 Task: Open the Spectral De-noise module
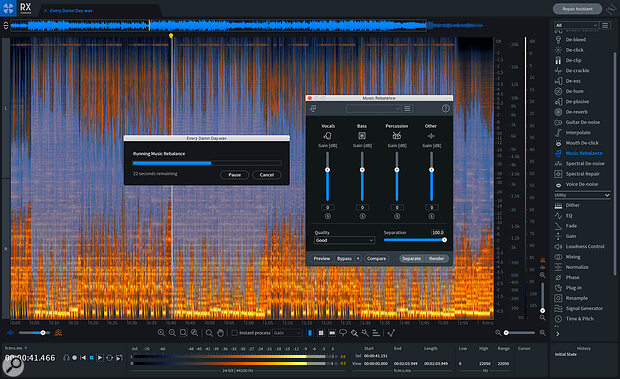(x=580, y=163)
